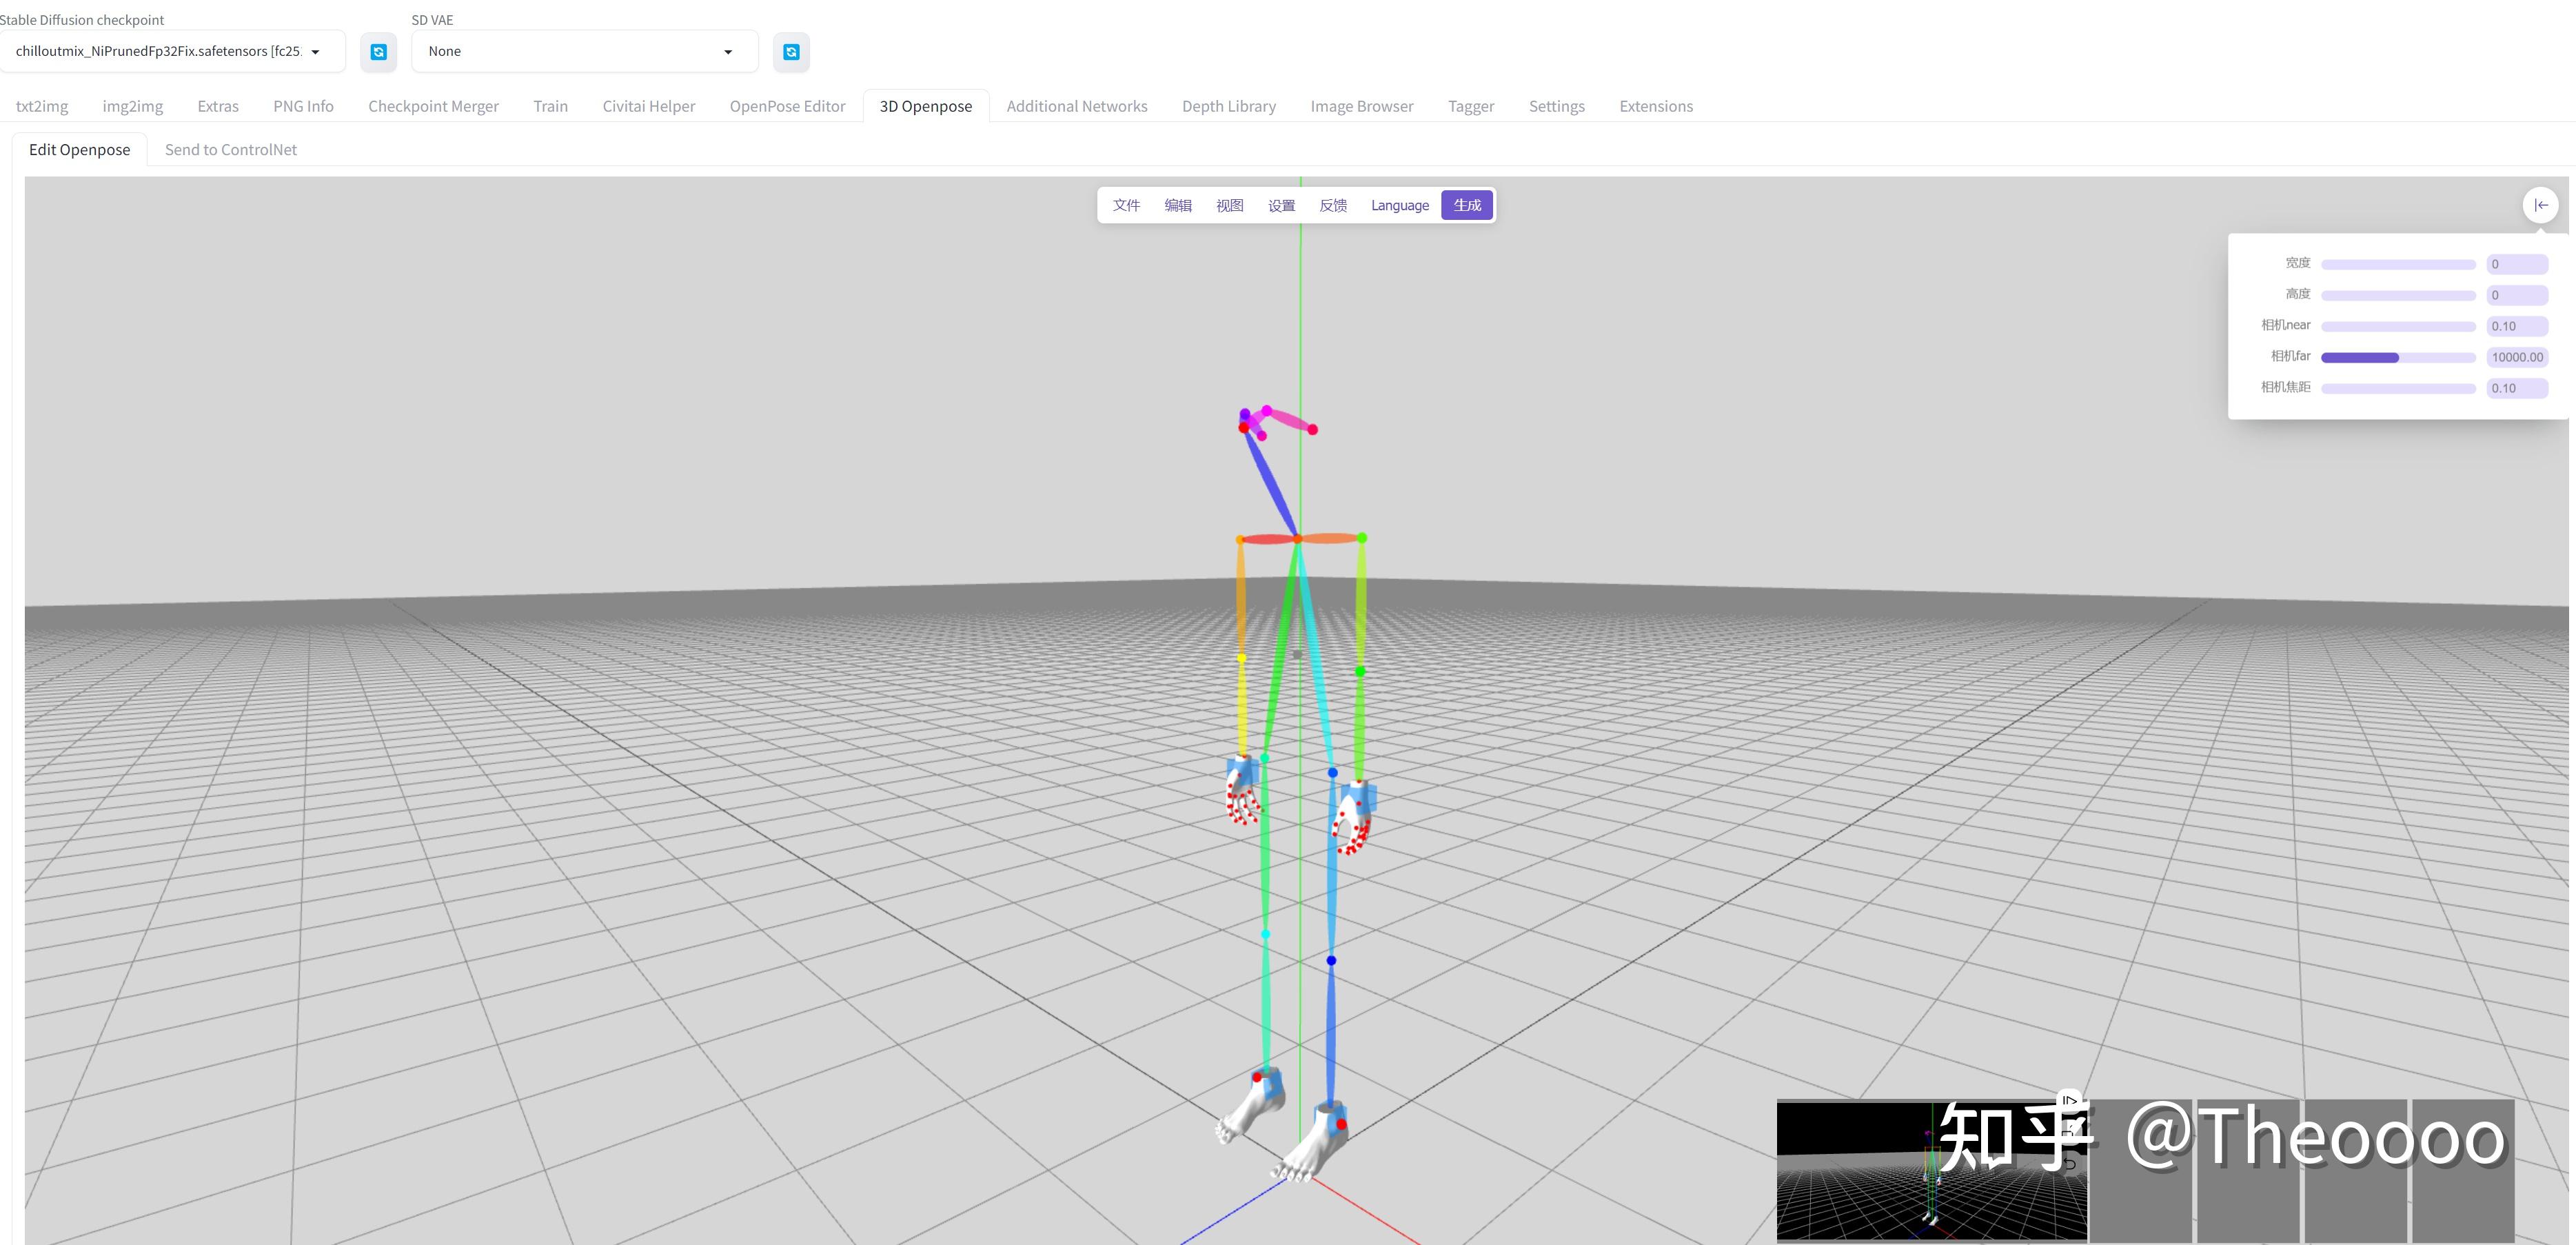Refresh the Stable Diffusion checkpoint list

(378, 52)
